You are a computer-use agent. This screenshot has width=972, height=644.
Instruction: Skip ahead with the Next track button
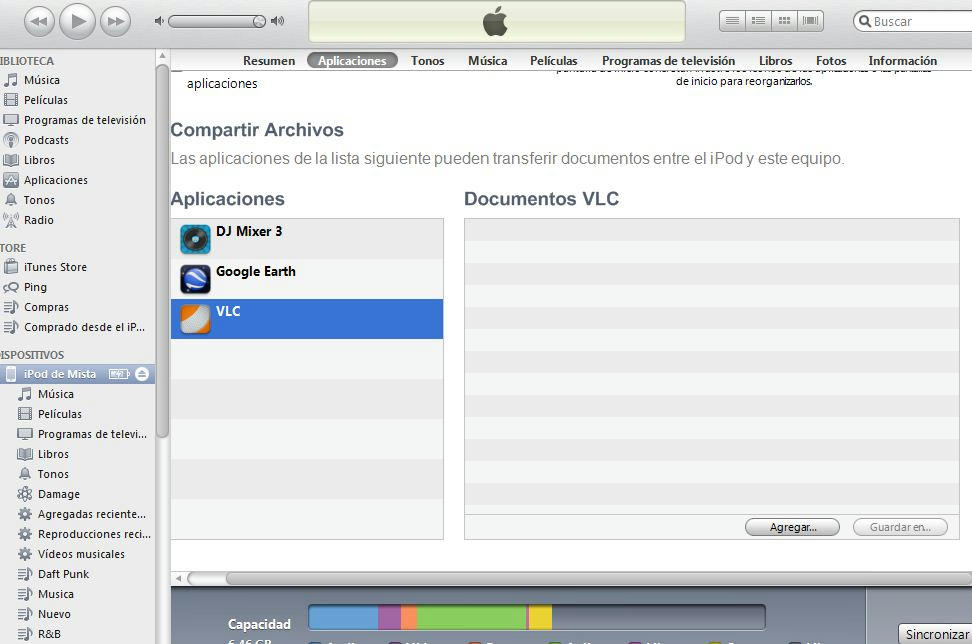116,22
